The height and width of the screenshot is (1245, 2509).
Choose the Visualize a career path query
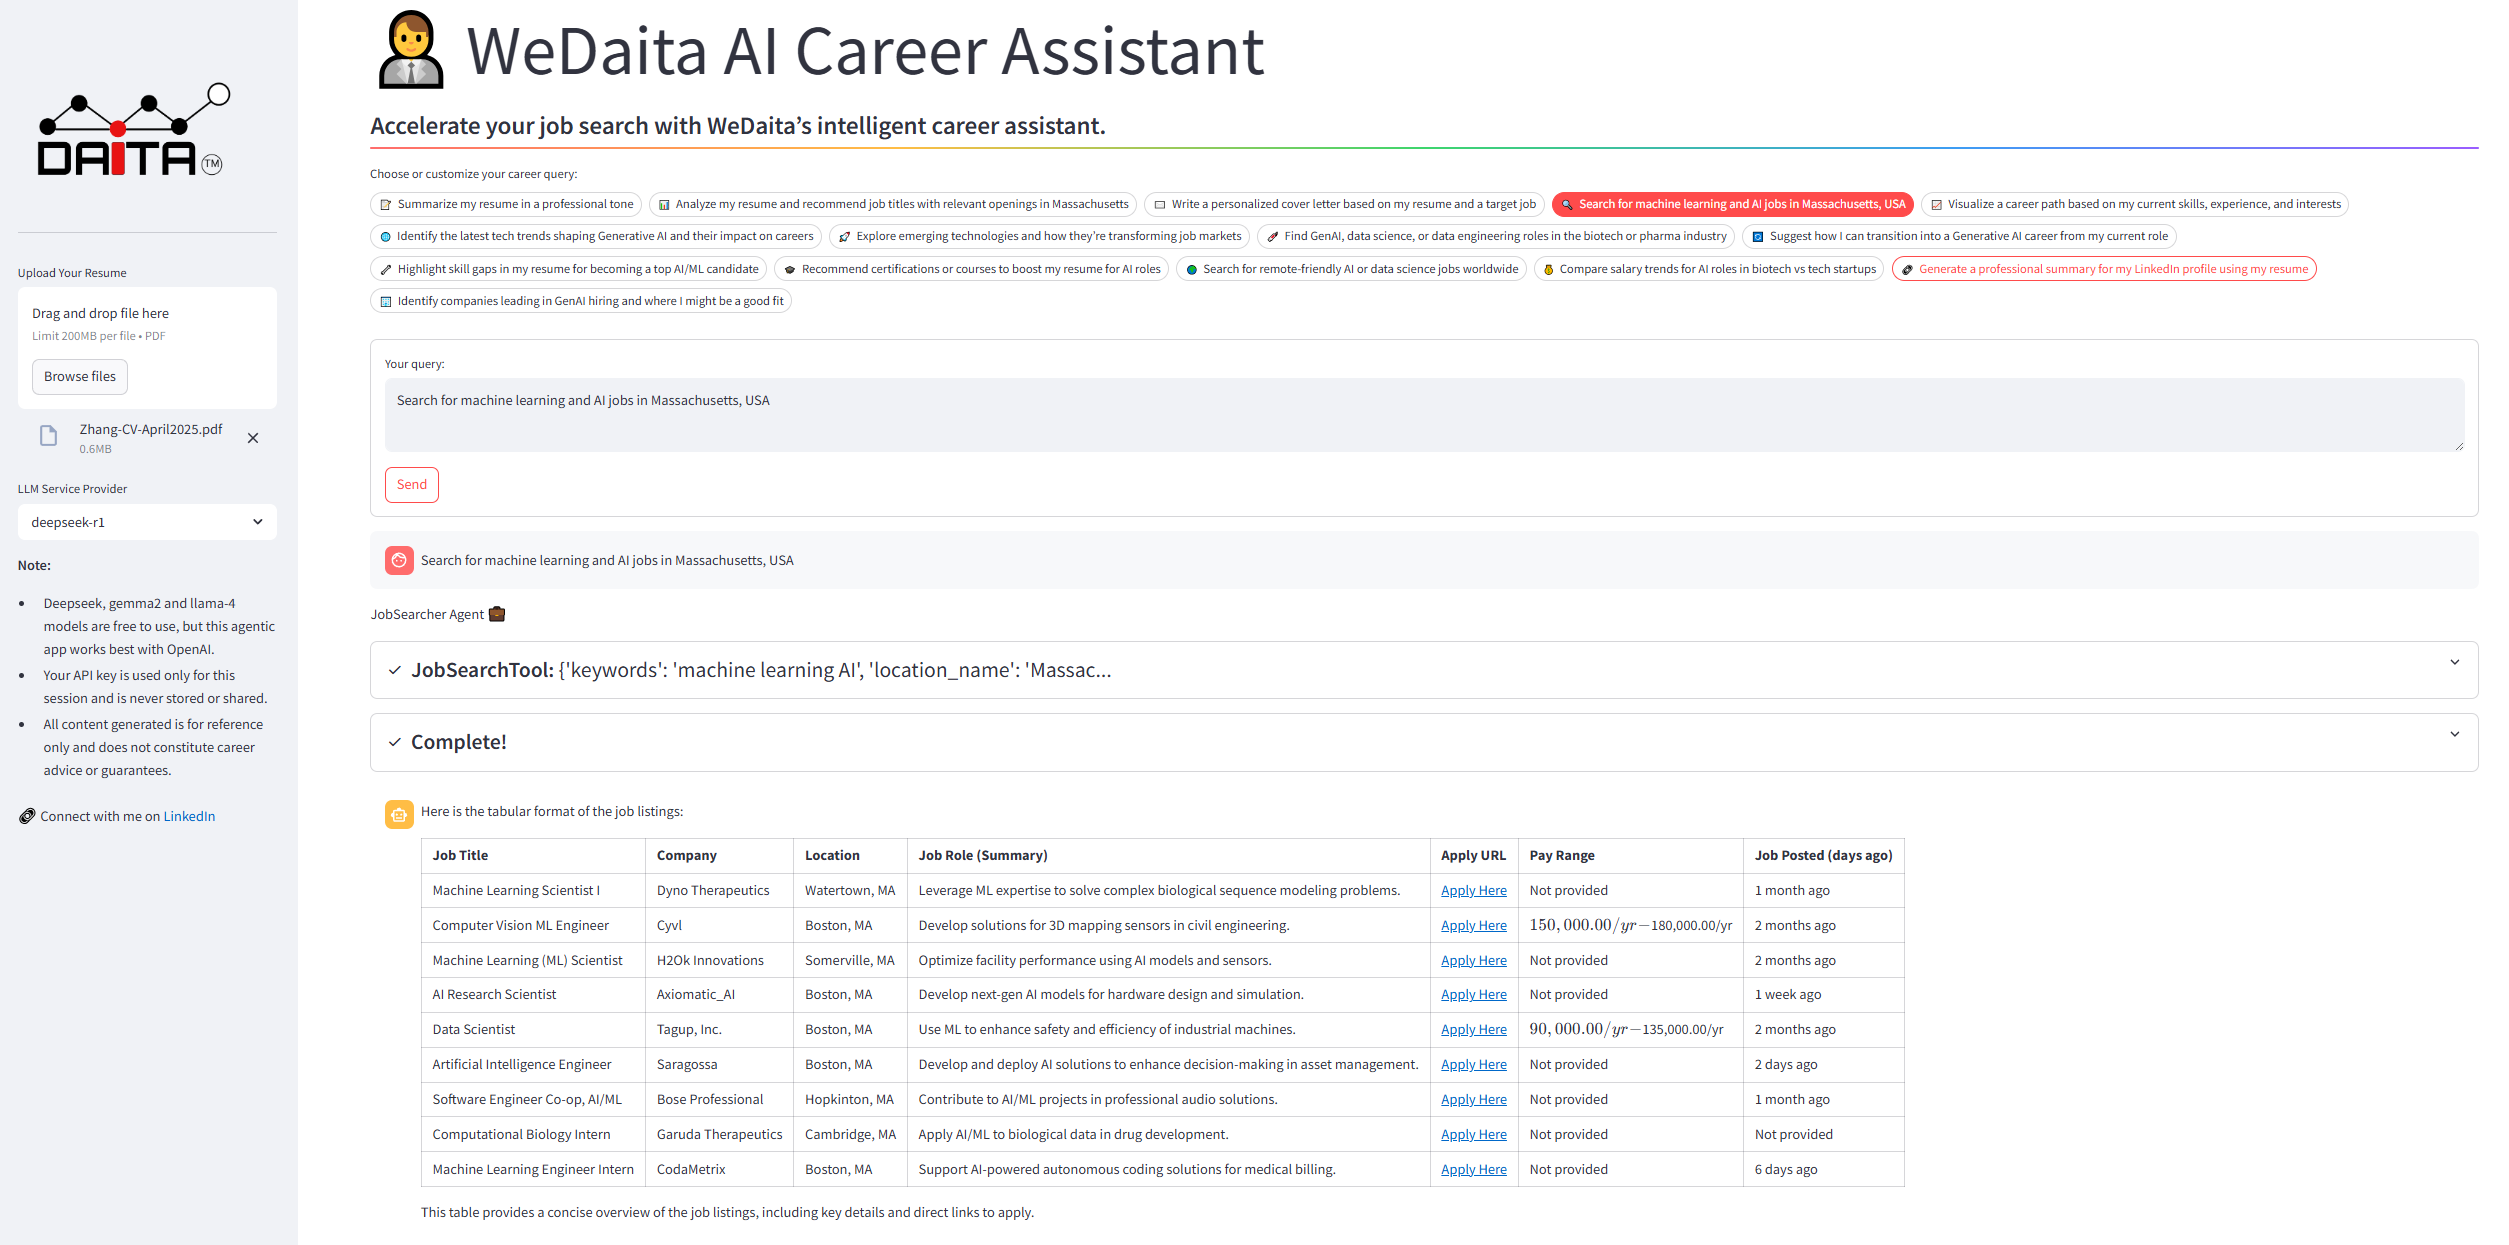2134,204
